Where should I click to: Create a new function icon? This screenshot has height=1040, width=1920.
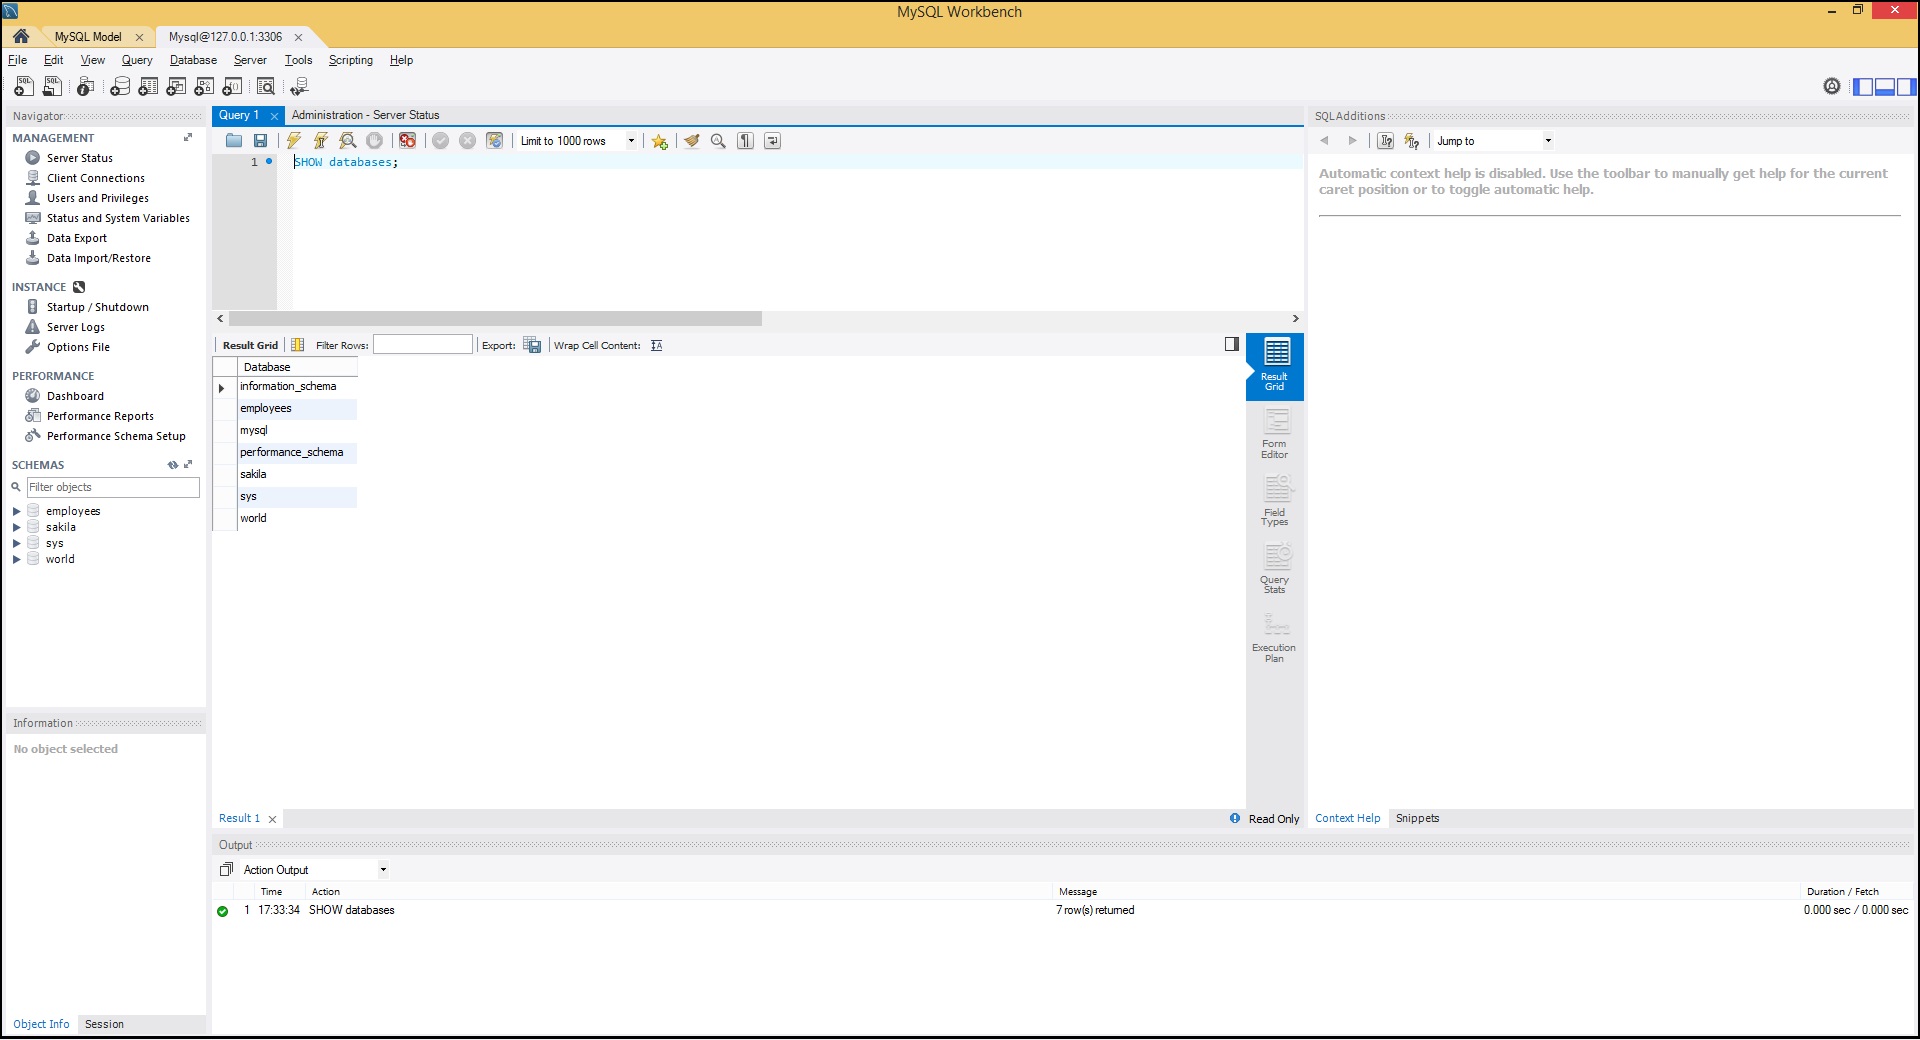[x=232, y=87]
